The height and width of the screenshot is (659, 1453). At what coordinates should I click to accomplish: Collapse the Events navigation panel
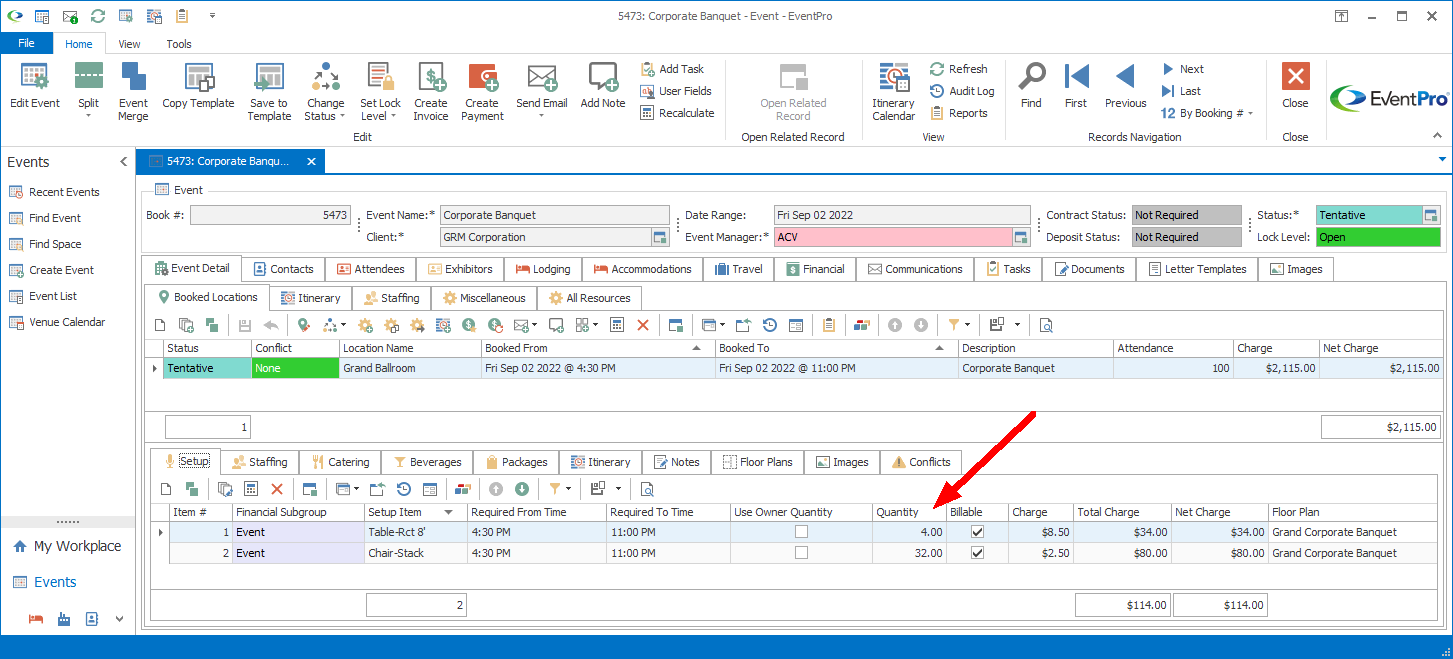[x=124, y=162]
